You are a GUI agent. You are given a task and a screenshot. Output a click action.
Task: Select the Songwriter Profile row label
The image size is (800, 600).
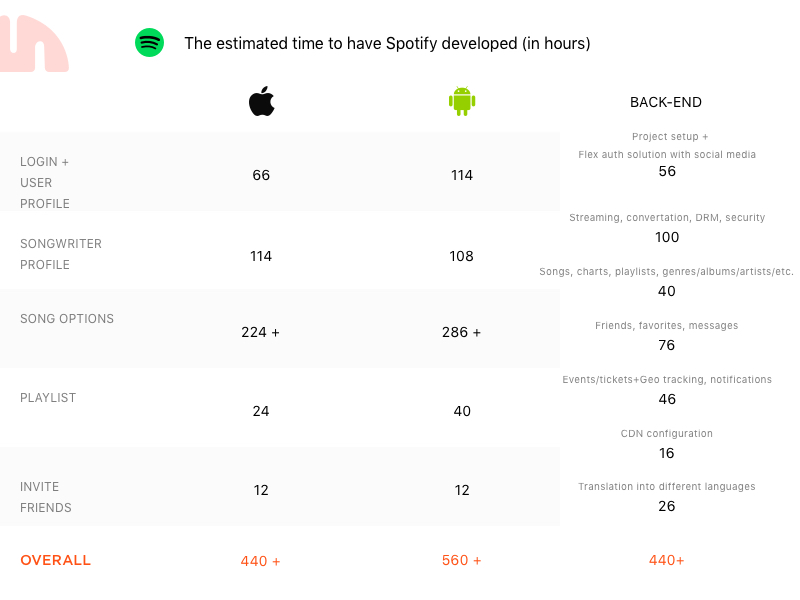tap(61, 254)
